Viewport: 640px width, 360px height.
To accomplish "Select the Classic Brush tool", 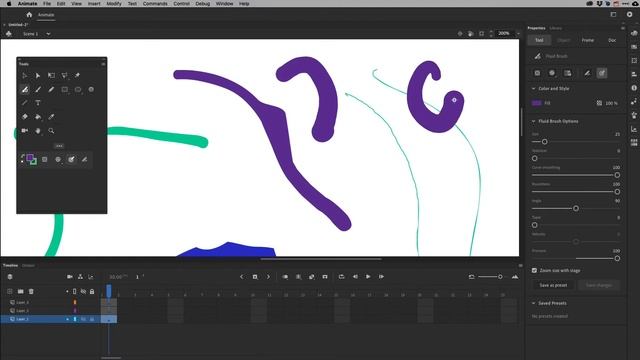I will 38,89.
